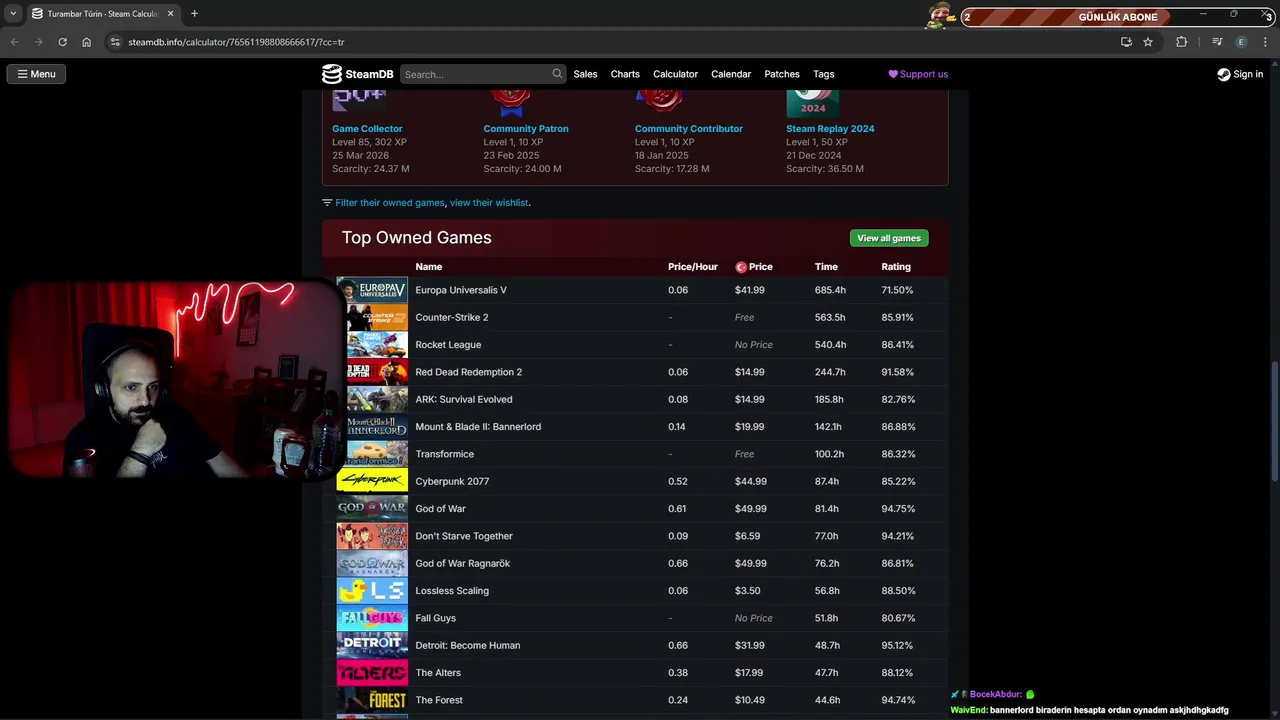Screen dimensions: 1280x720
Task: Click the Fall Guys game thumbnail
Action: 372,618
